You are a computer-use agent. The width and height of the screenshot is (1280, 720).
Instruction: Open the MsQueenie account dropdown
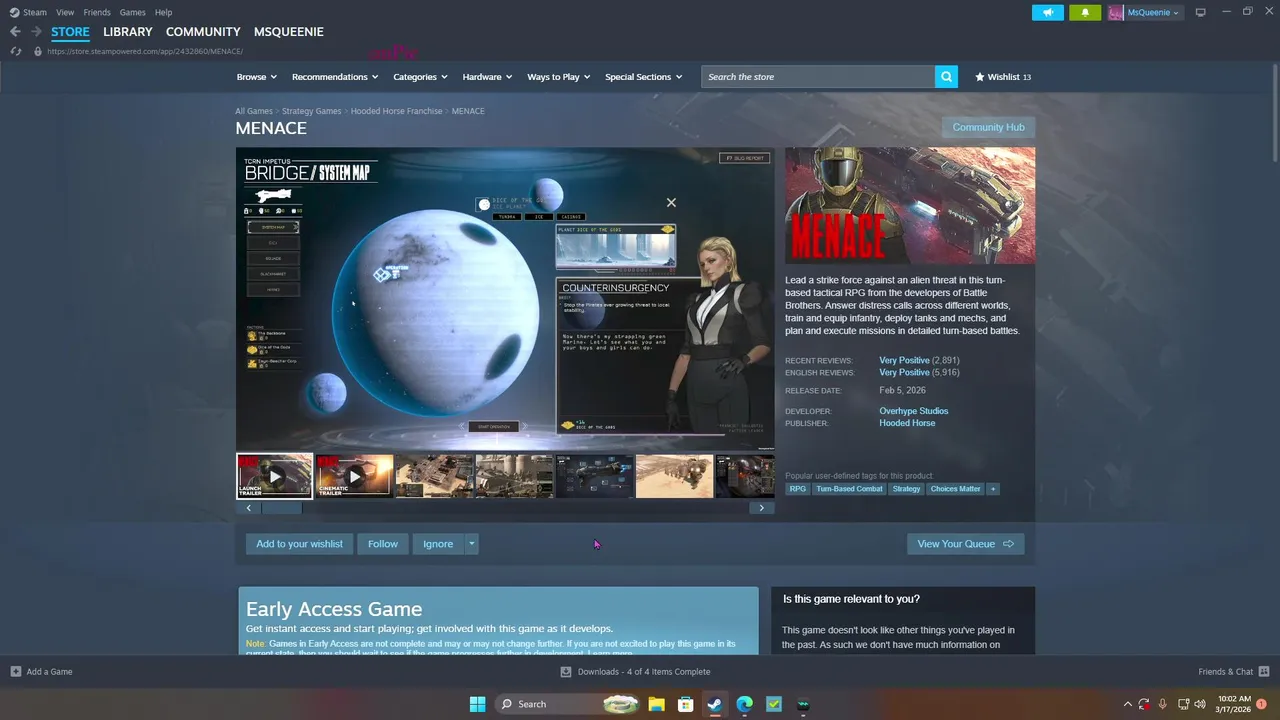coord(1153,12)
